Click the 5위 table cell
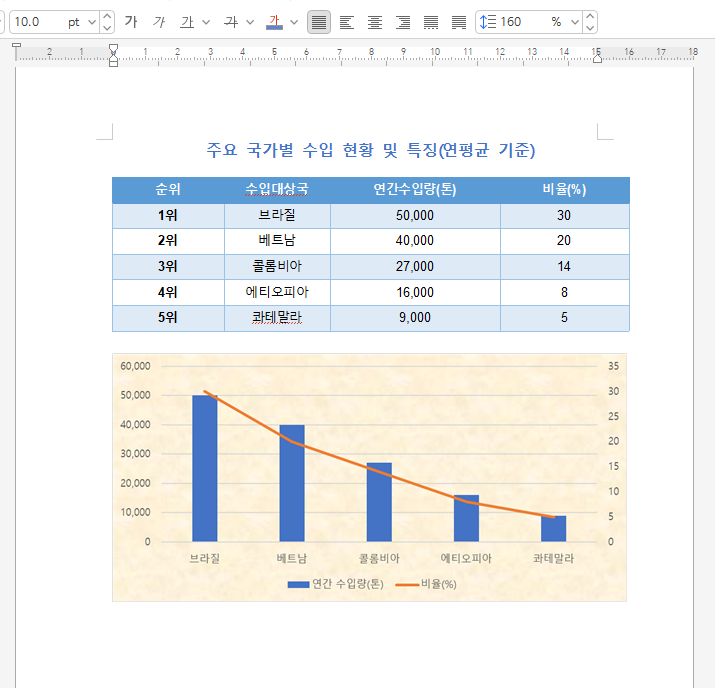The height and width of the screenshot is (688, 715). tap(168, 318)
